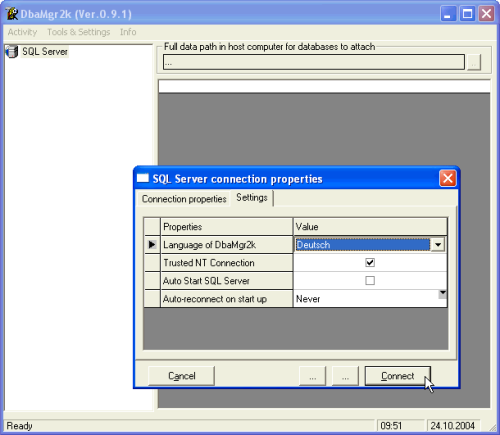Select the current row arrow indicator
500x435 pixels.
tap(152, 245)
